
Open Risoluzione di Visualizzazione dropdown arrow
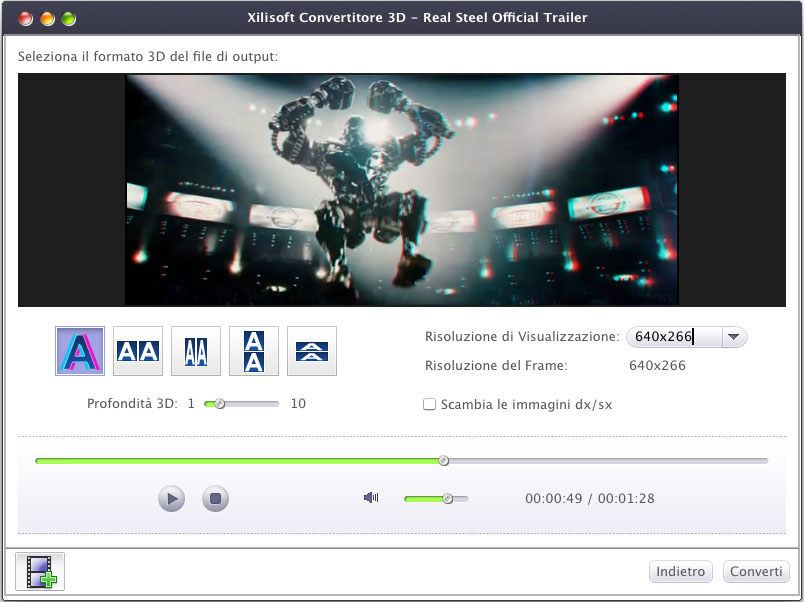pyautogui.click(x=734, y=337)
